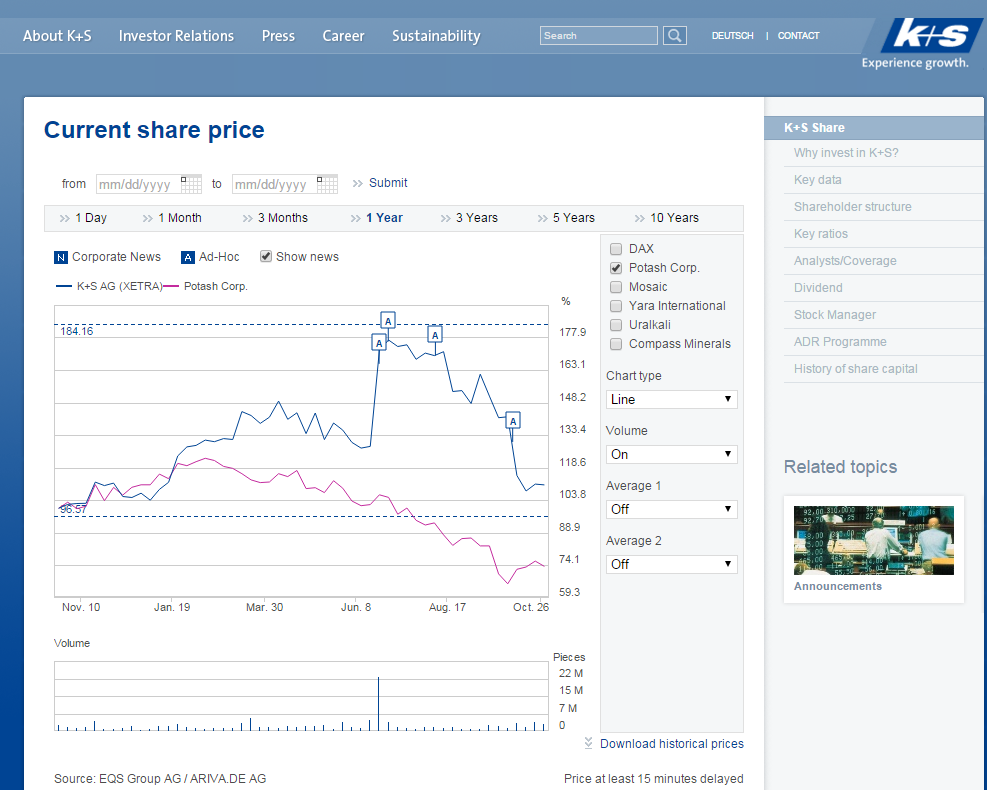
Task: Click the Announcements thumbnail image
Action: pos(873,540)
